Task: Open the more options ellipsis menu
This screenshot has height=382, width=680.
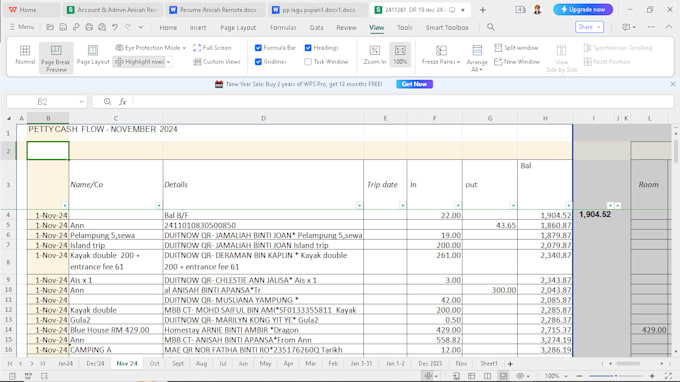Action: [x=651, y=27]
